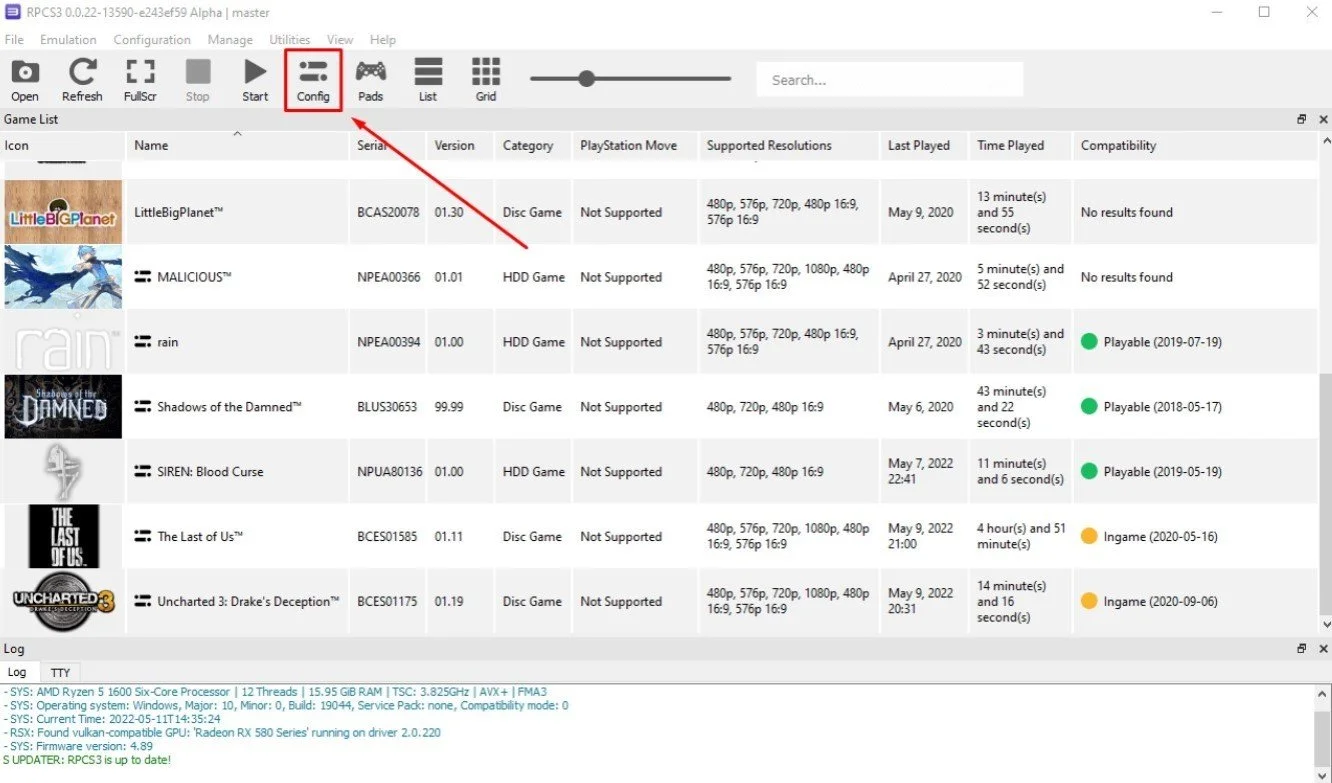Open the File menu

(x=14, y=40)
